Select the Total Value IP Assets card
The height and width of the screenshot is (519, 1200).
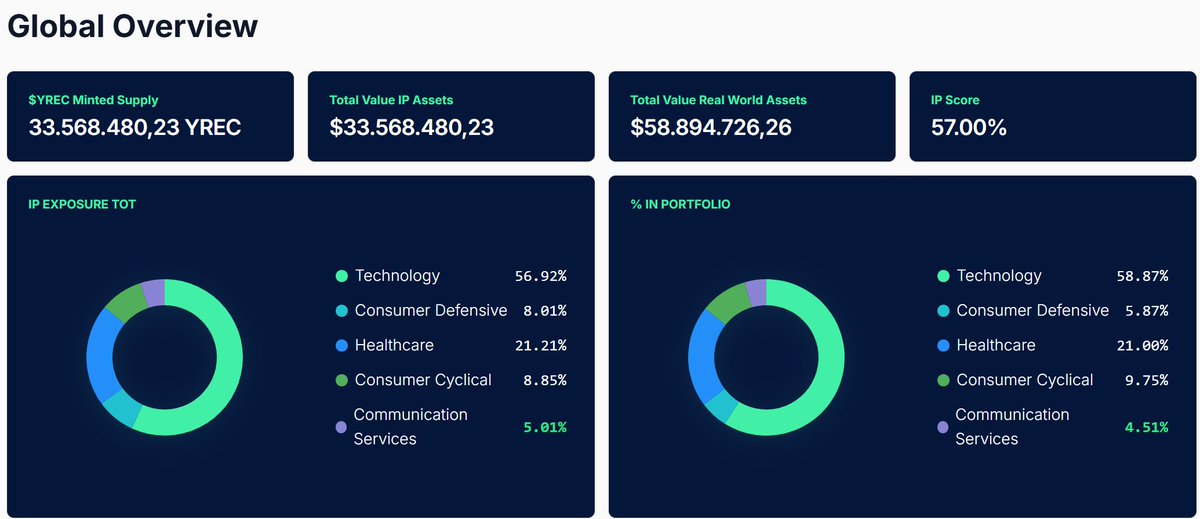pyautogui.click(x=451, y=116)
